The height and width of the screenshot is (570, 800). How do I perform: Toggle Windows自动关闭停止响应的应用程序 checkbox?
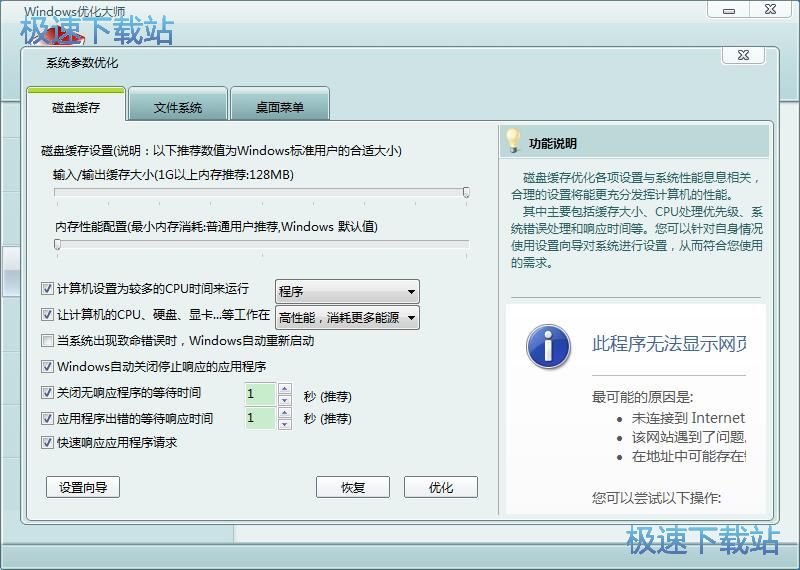(x=47, y=366)
